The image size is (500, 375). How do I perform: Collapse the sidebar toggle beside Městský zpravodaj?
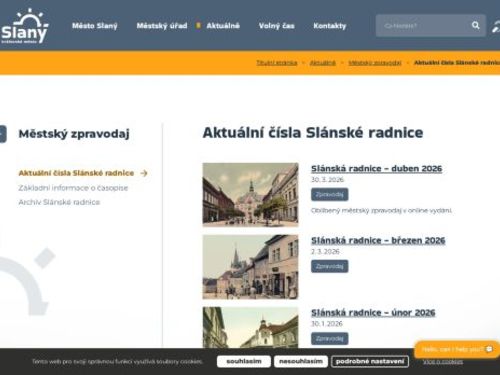(3, 134)
